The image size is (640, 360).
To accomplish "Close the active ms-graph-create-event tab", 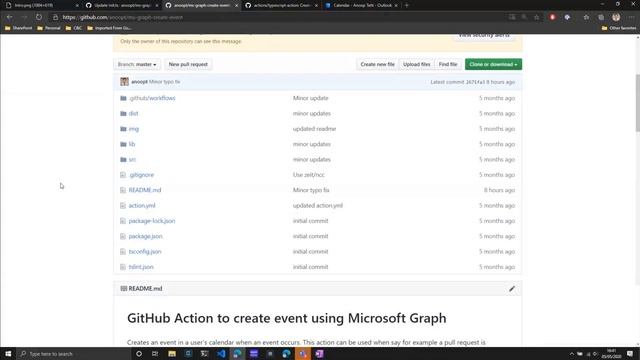I will click(236, 5).
